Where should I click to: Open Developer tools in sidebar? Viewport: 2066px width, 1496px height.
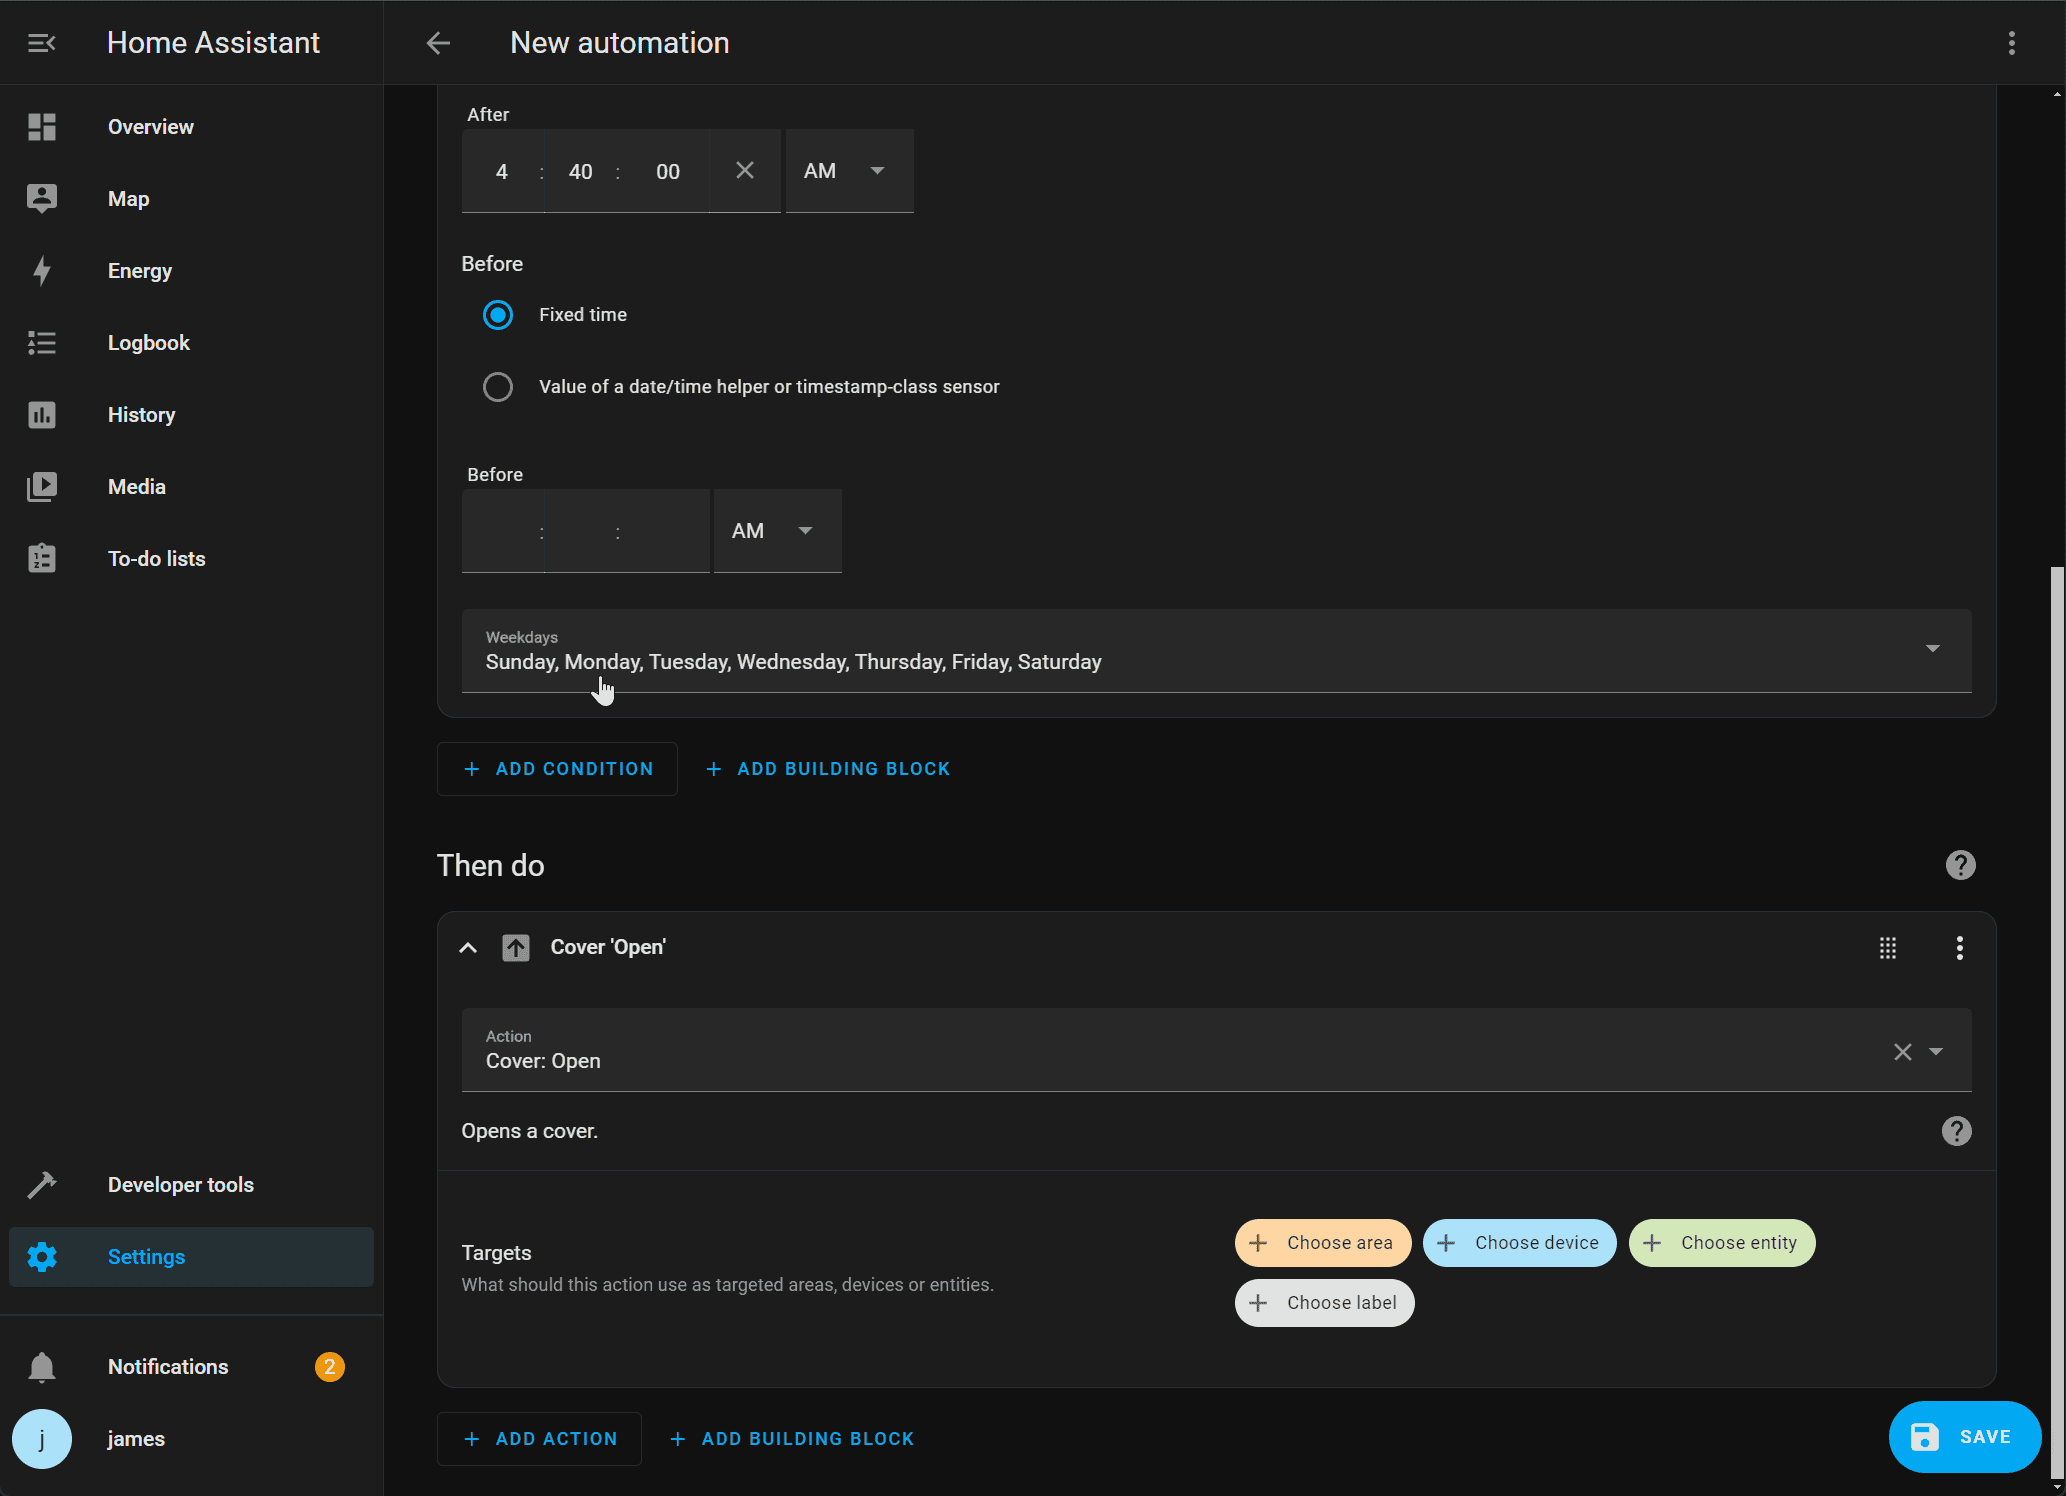pyautogui.click(x=180, y=1185)
